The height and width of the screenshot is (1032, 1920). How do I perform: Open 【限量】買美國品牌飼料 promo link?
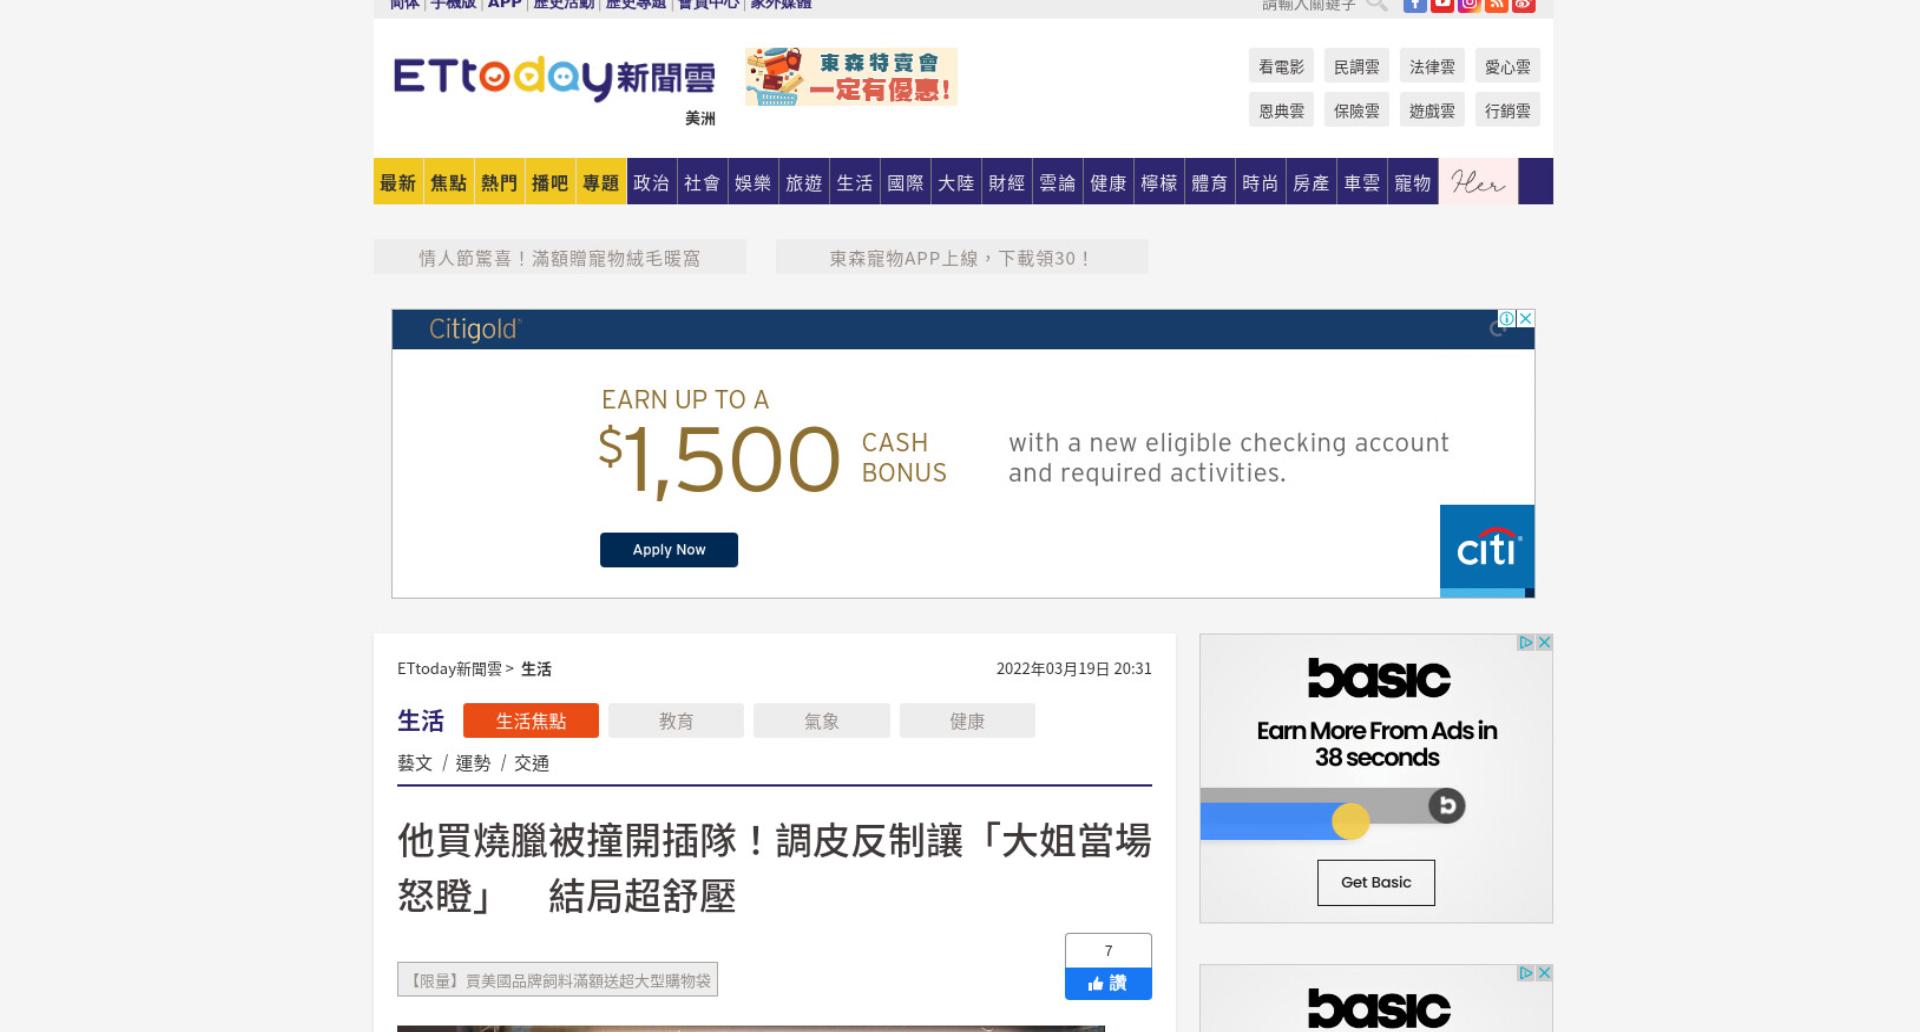558,980
